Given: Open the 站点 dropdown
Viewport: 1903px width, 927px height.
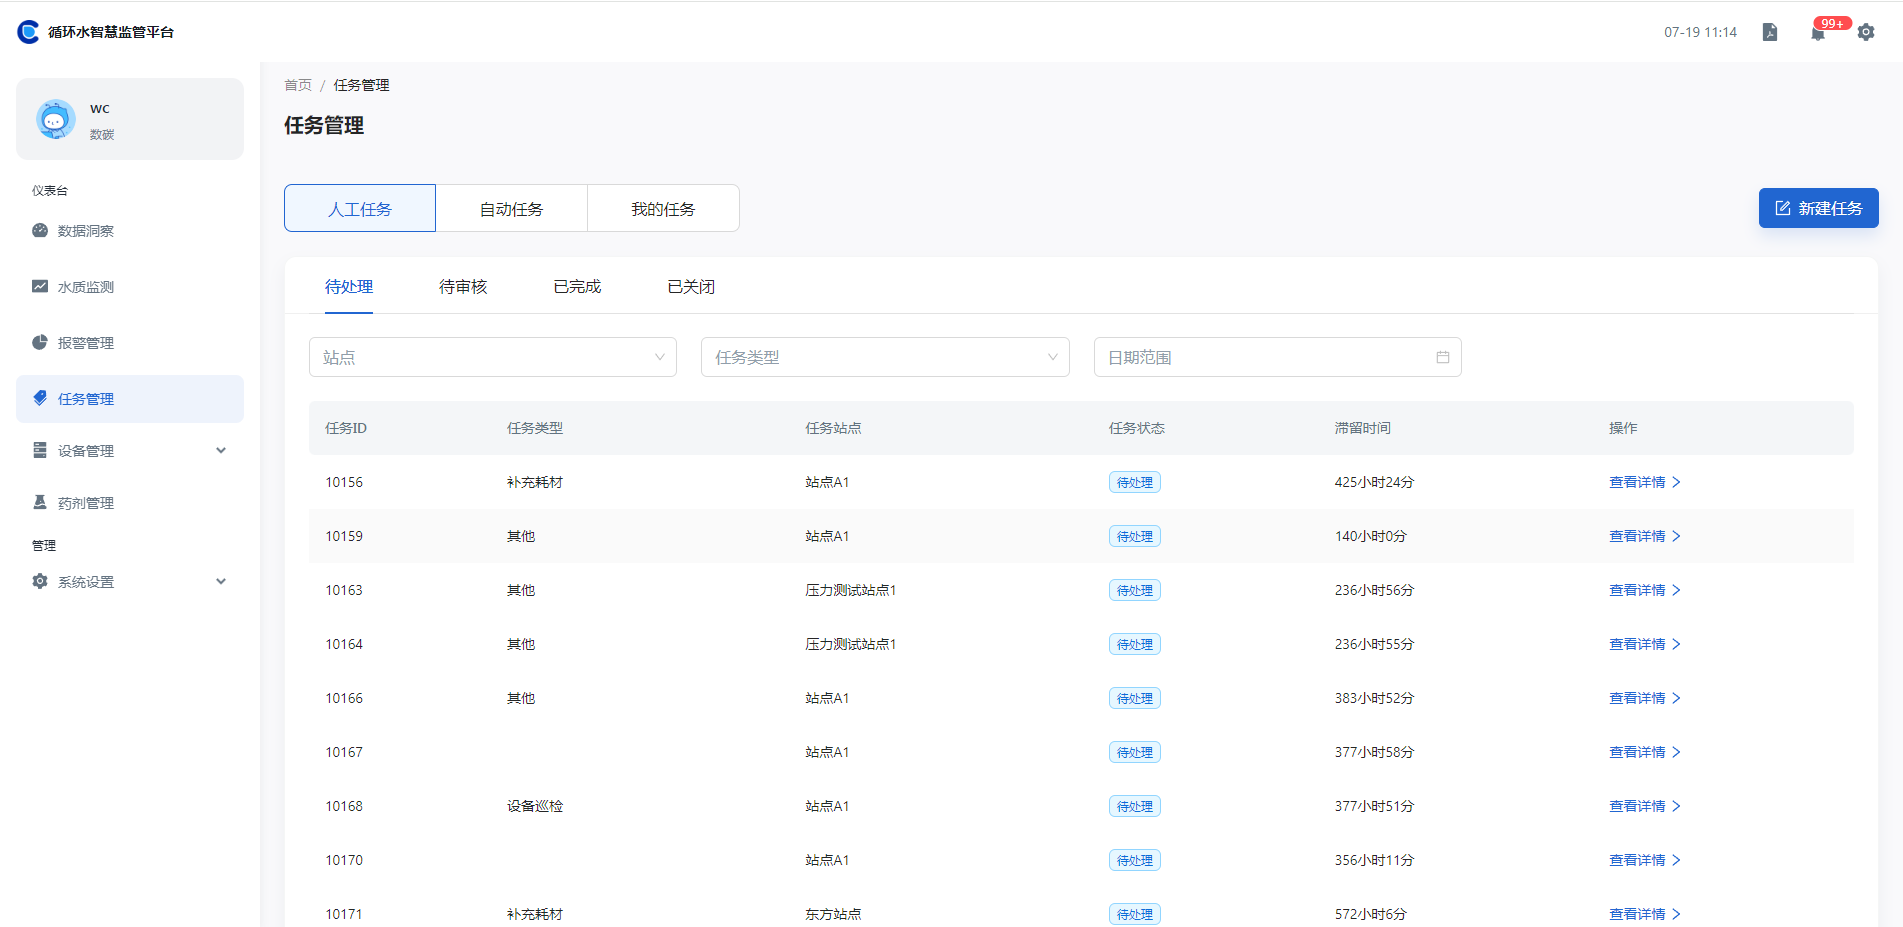Looking at the screenshot, I should coord(493,357).
